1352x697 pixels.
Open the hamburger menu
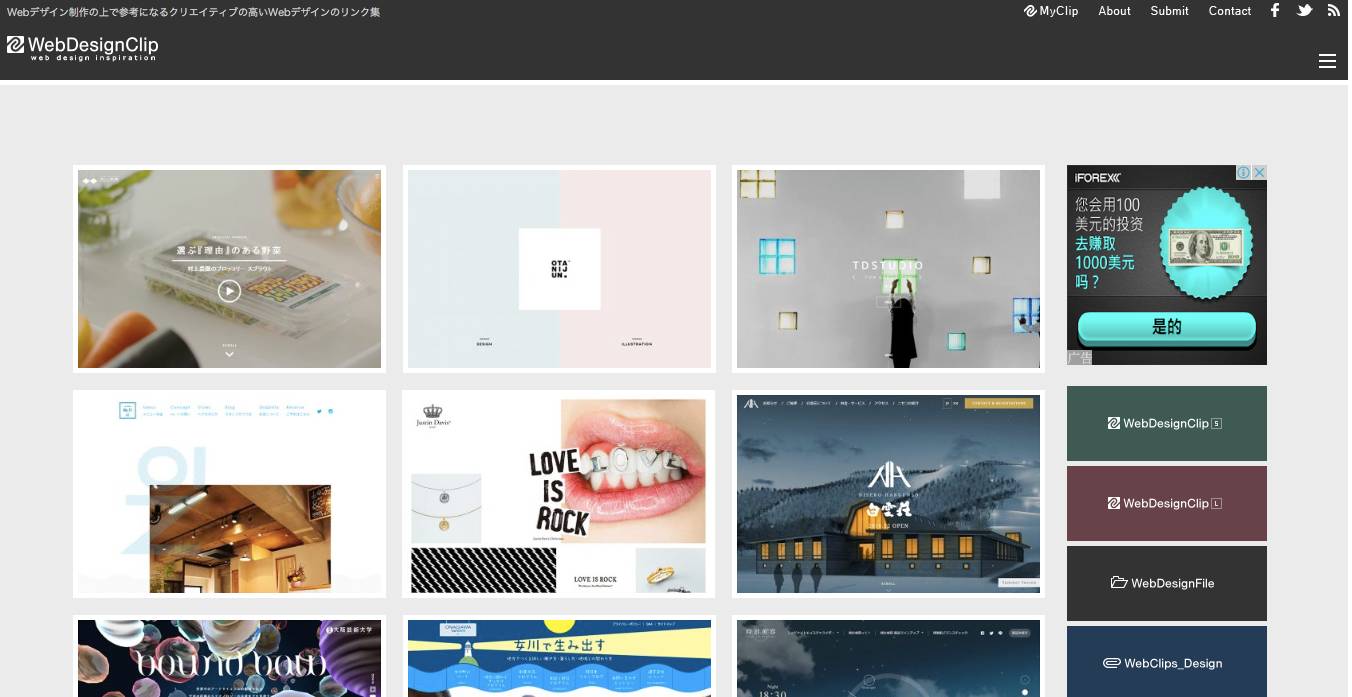[x=1327, y=61]
